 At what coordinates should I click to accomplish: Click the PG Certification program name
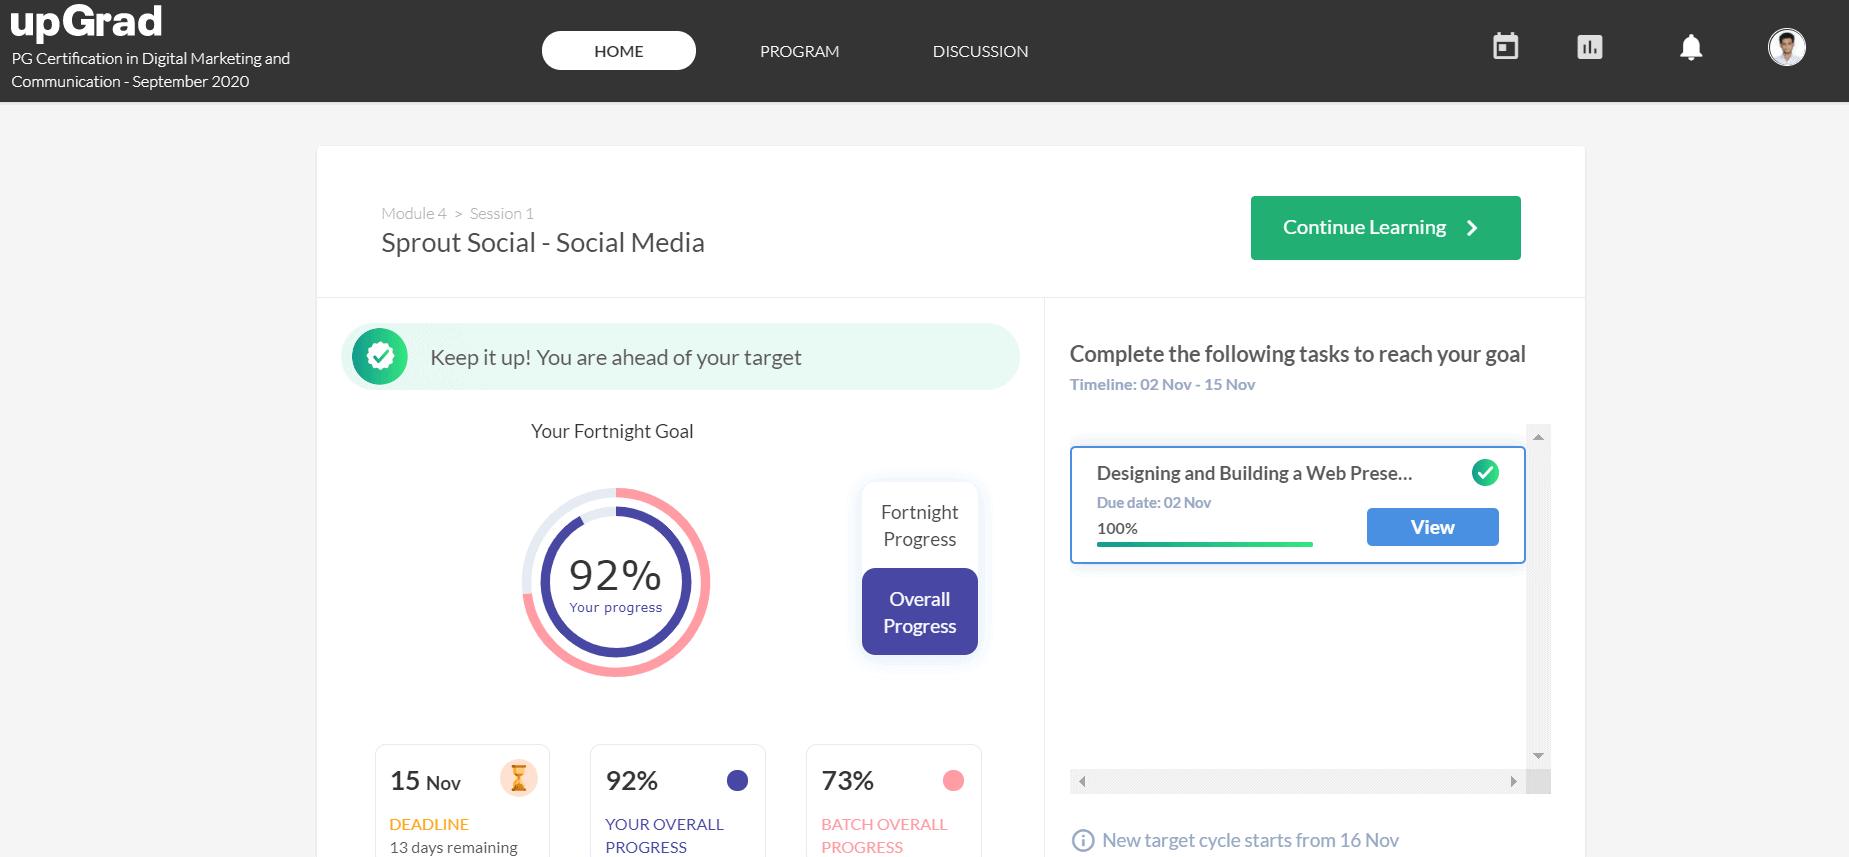click(x=151, y=70)
